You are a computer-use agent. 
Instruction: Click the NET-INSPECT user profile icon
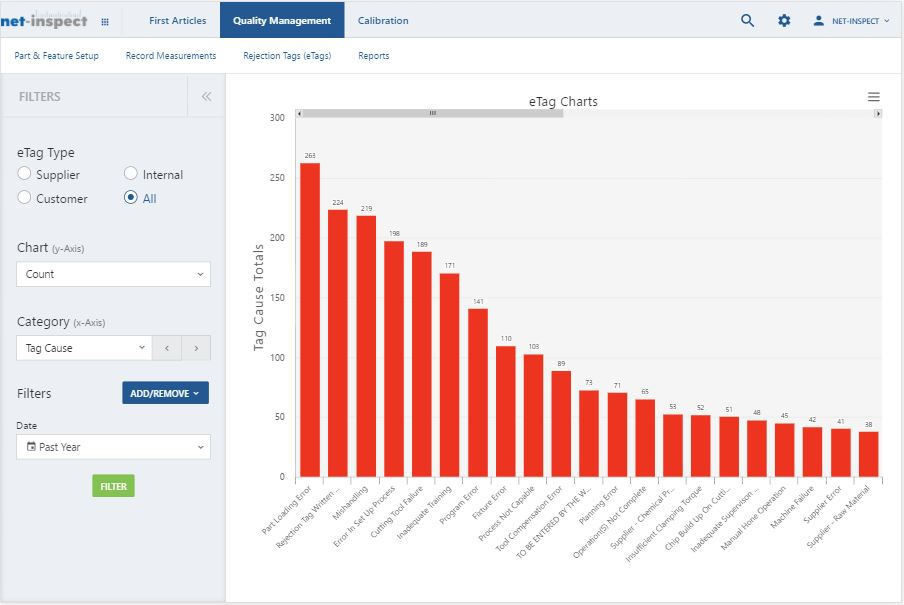pos(822,20)
